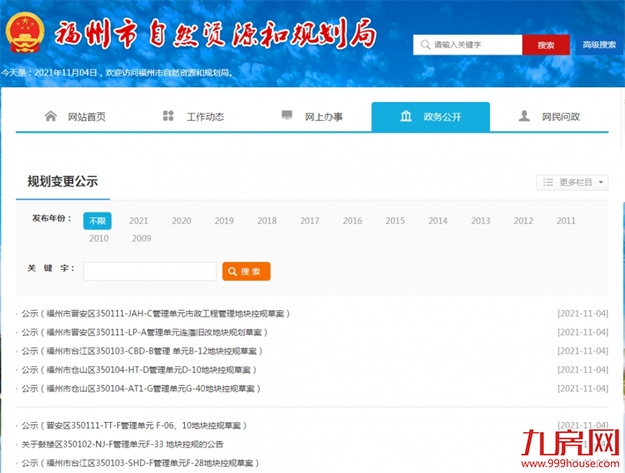Filter by year 2016
This screenshot has height=473, width=625.
pos(352,221)
